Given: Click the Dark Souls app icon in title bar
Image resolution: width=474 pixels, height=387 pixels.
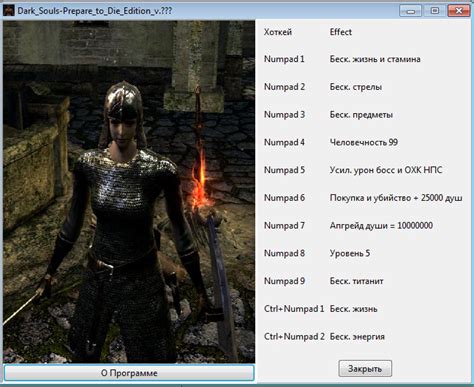Looking at the screenshot, I should coord(9,11).
